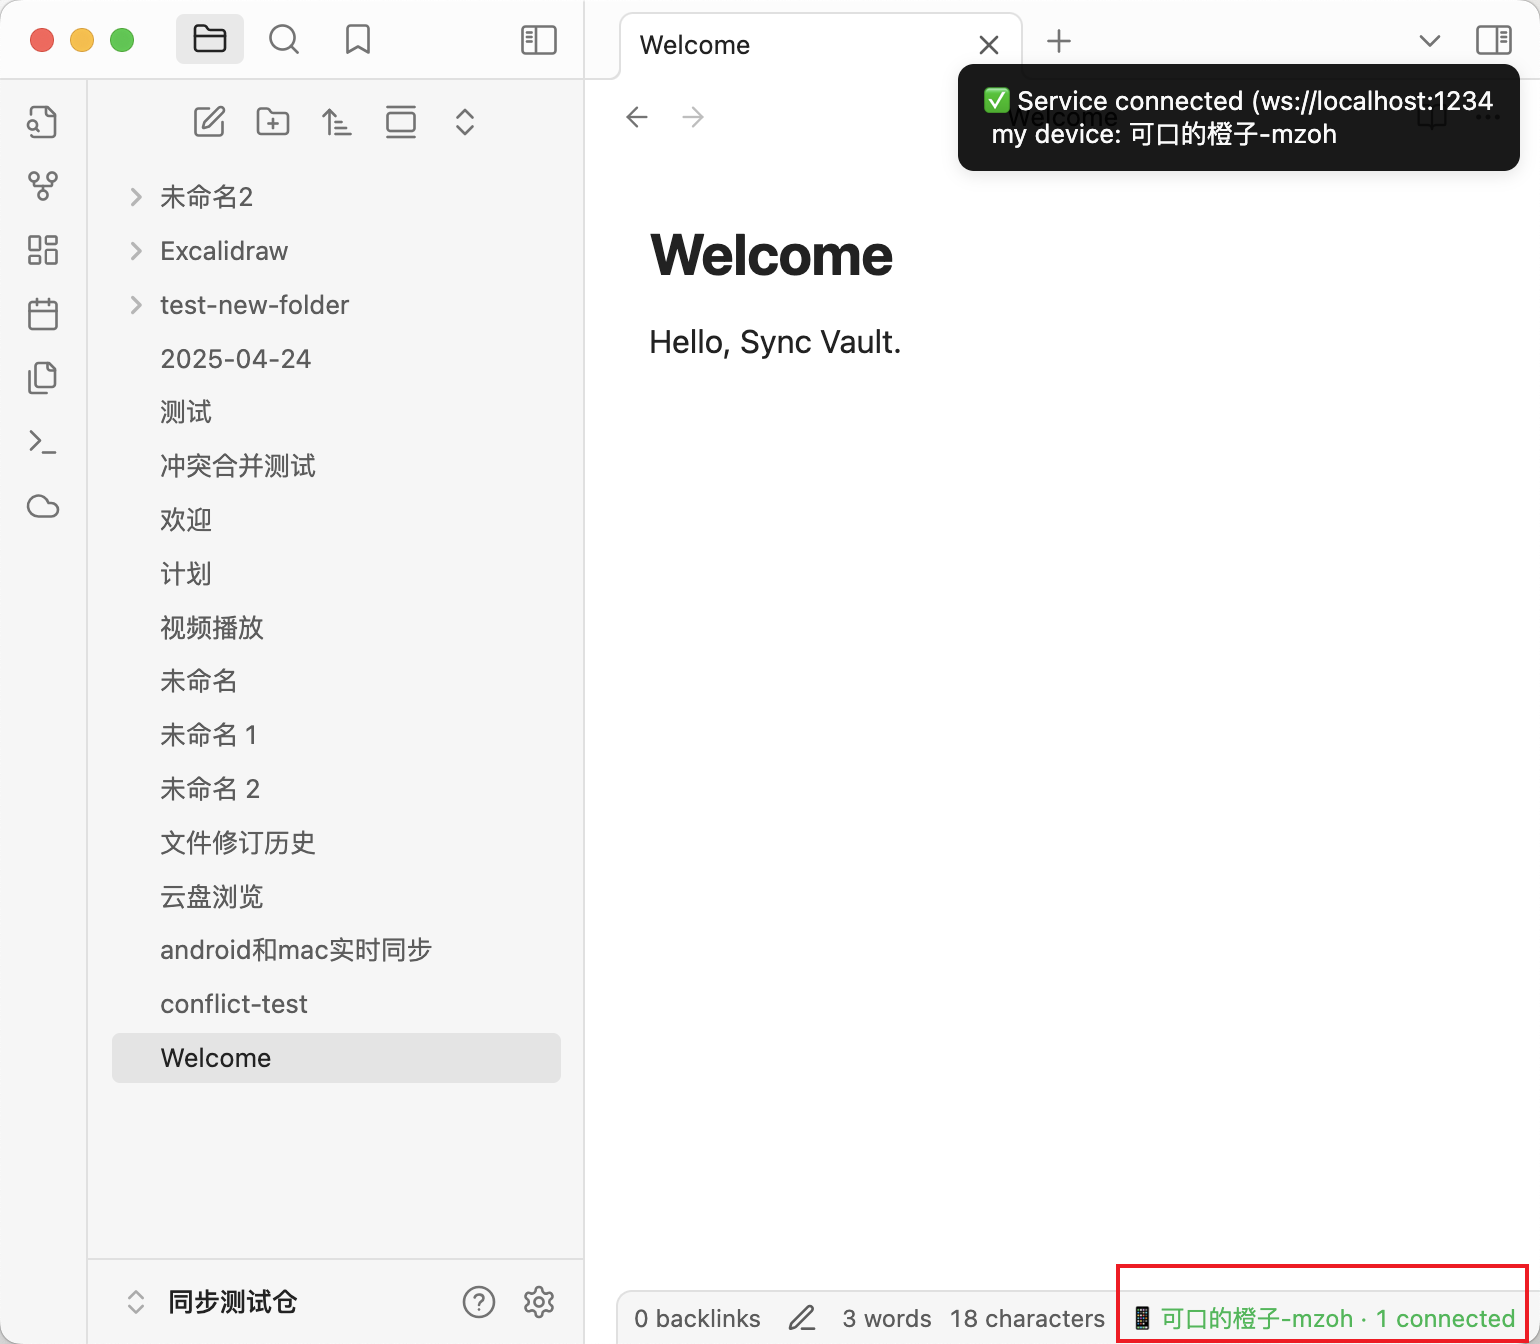This screenshot has width=1540, height=1344.
Task: Expand the Excalidraw folder
Action: 136,251
